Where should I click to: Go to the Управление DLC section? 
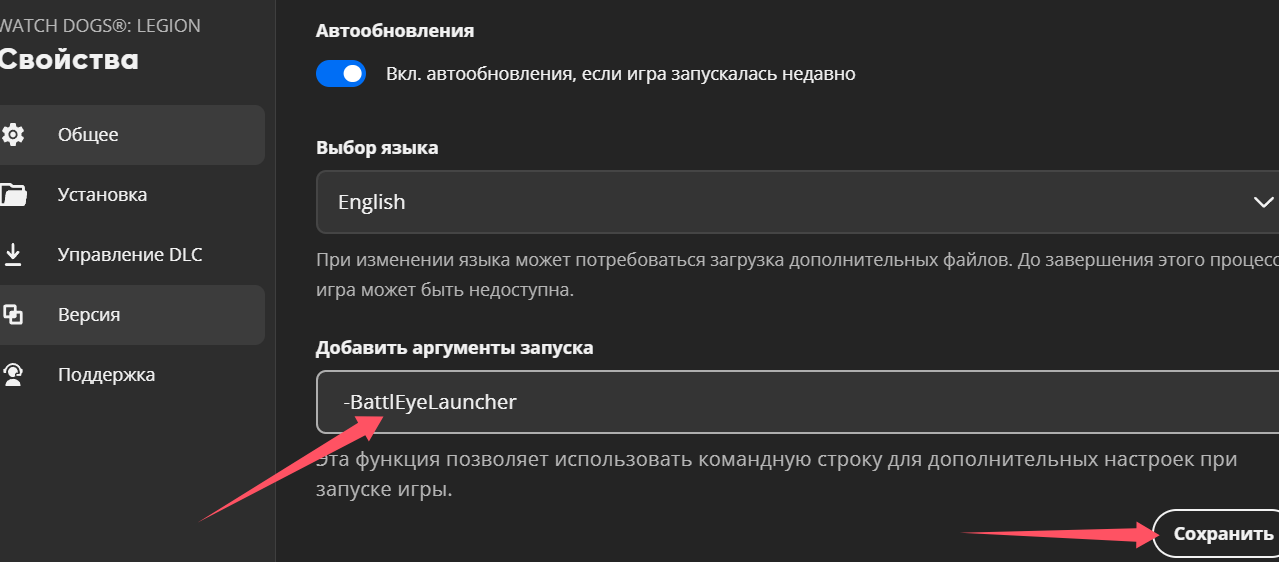[x=132, y=254]
